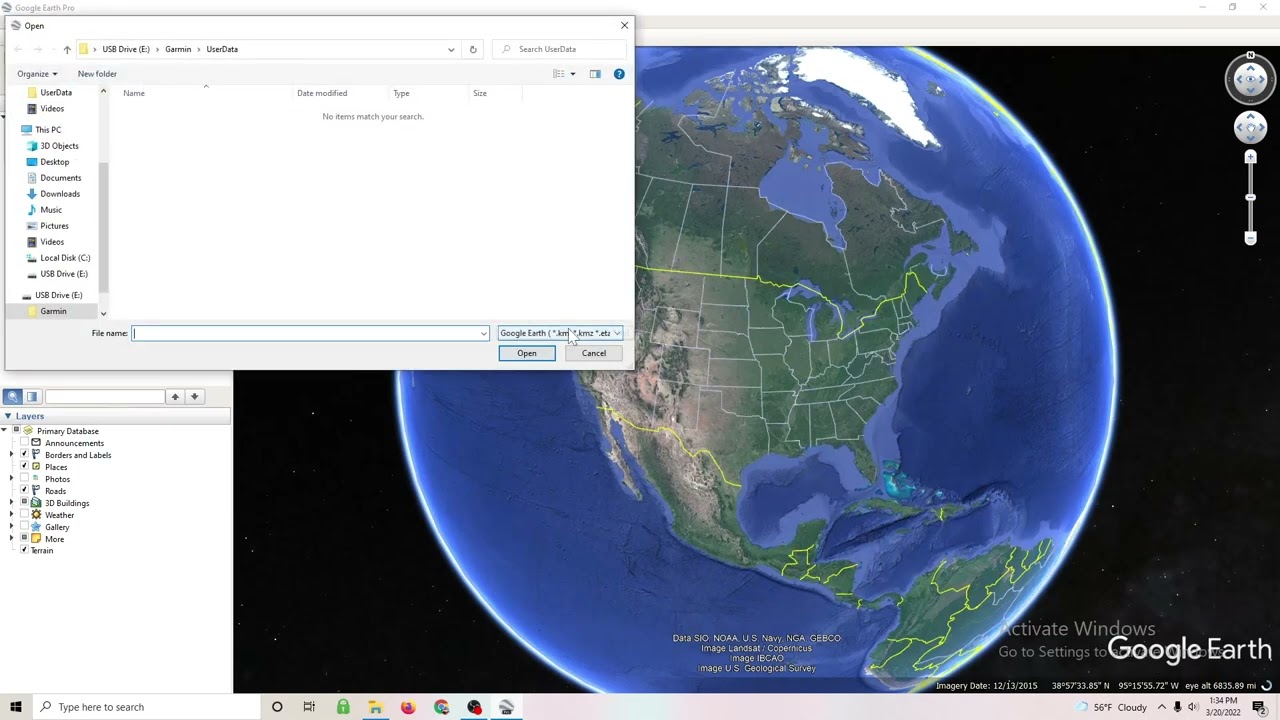Click the green padlock taskbar icon
The height and width of the screenshot is (720, 1280).
343,707
